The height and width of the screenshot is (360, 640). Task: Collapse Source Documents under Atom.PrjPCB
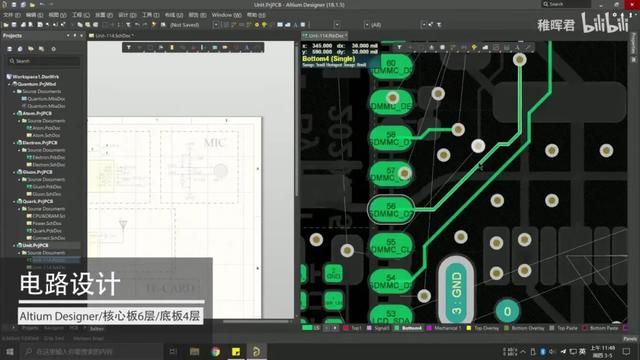(19, 121)
